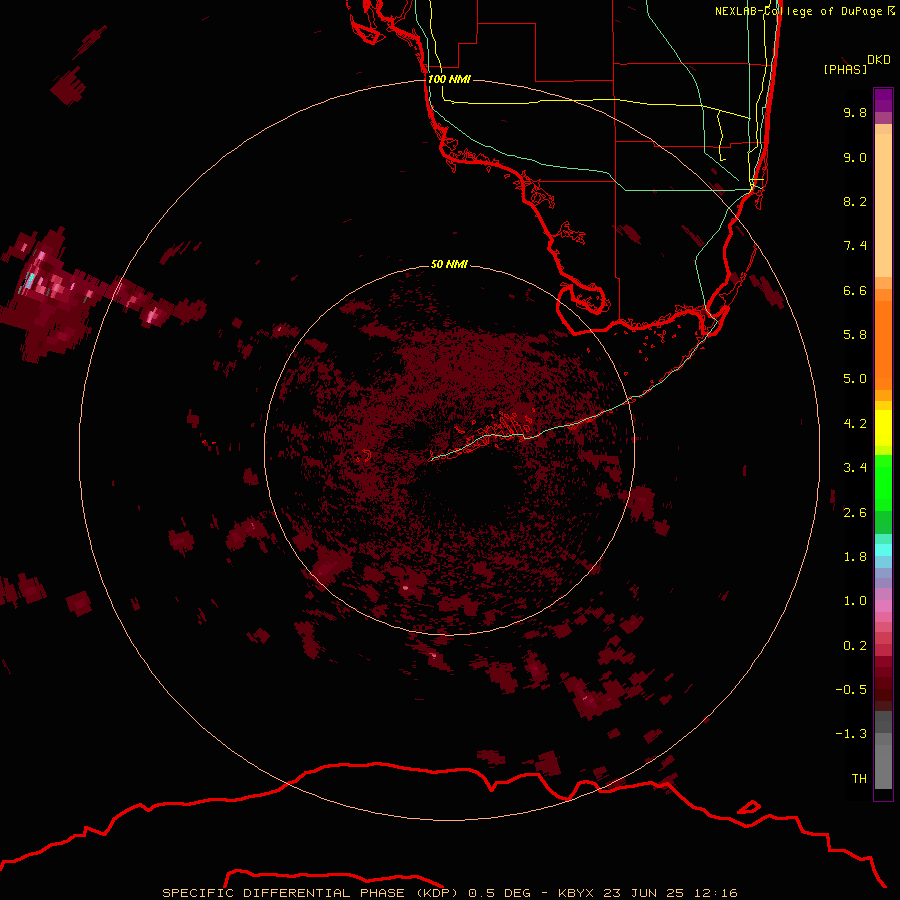Click the pink segment of the color bar
The width and height of the screenshot is (900, 900).
tap(883, 606)
